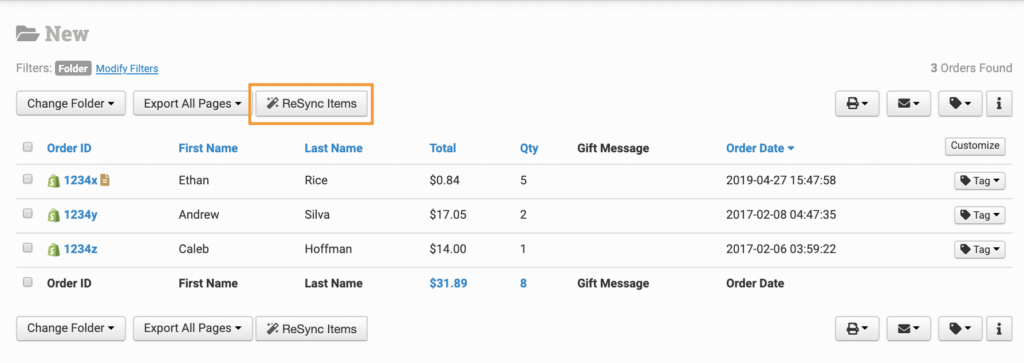The width and height of the screenshot is (1024, 363).
Task: Expand the top Export All Pages dropdown
Action: (x=192, y=104)
